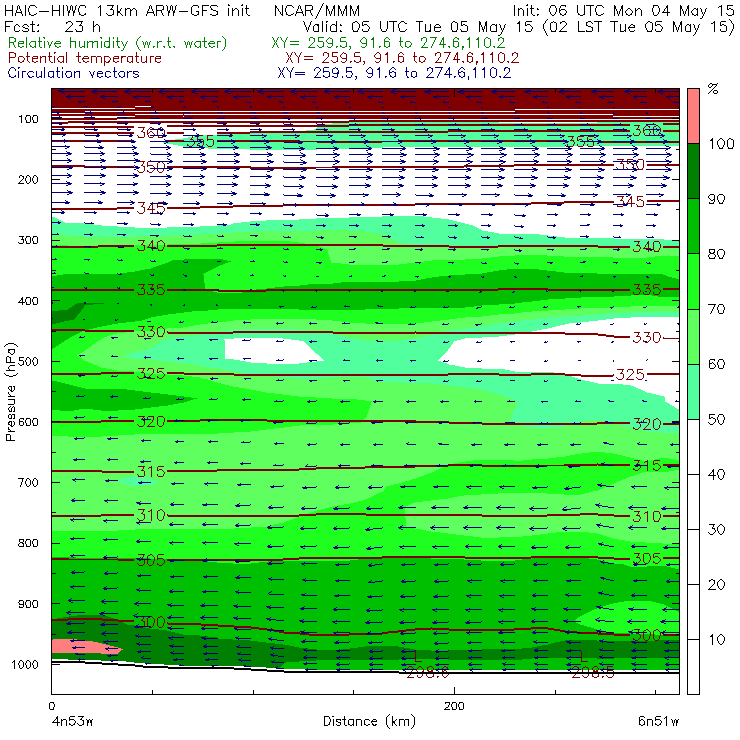Select the darkest green 90–100% colorbar segment
740x740 pixels.
click(693, 171)
